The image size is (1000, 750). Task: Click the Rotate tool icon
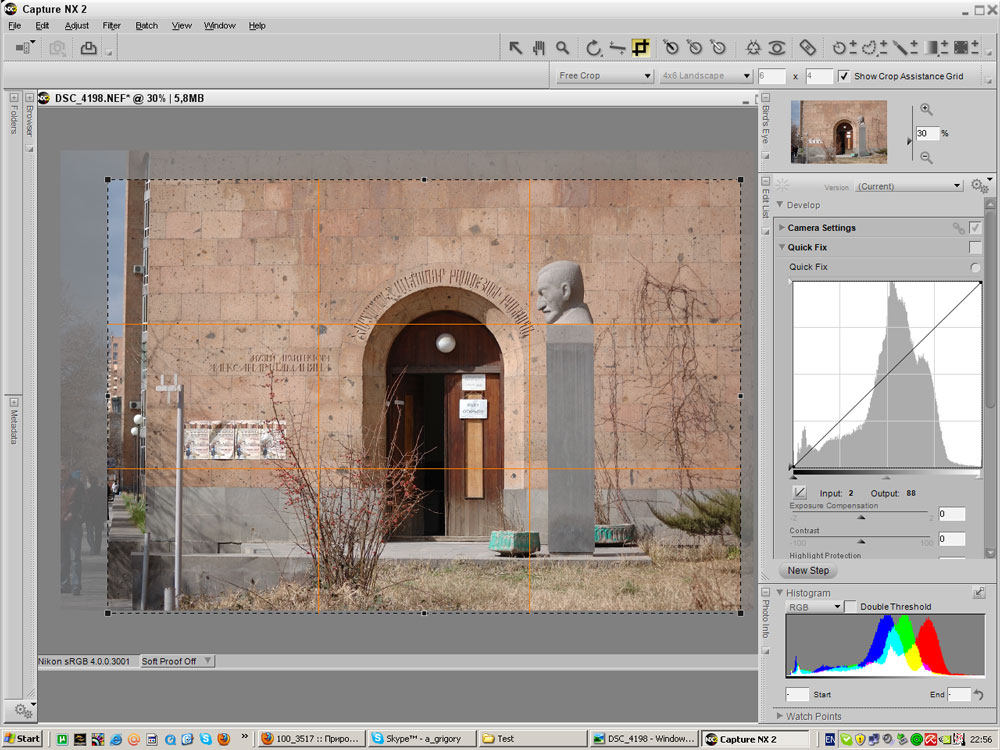click(593, 47)
